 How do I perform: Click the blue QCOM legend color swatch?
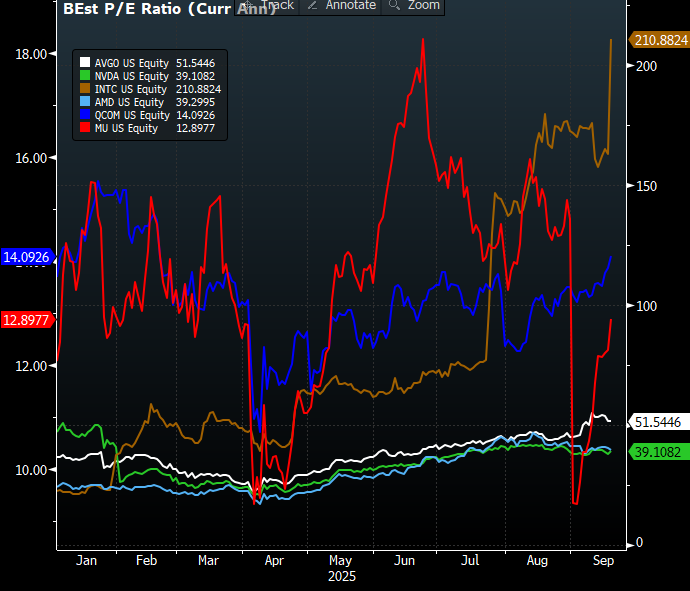[x=86, y=115]
